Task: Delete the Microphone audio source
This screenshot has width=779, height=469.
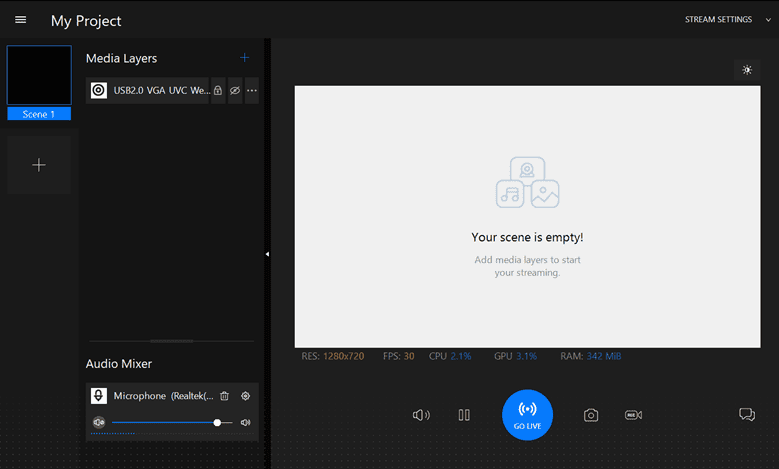Action: click(x=225, y=396)
